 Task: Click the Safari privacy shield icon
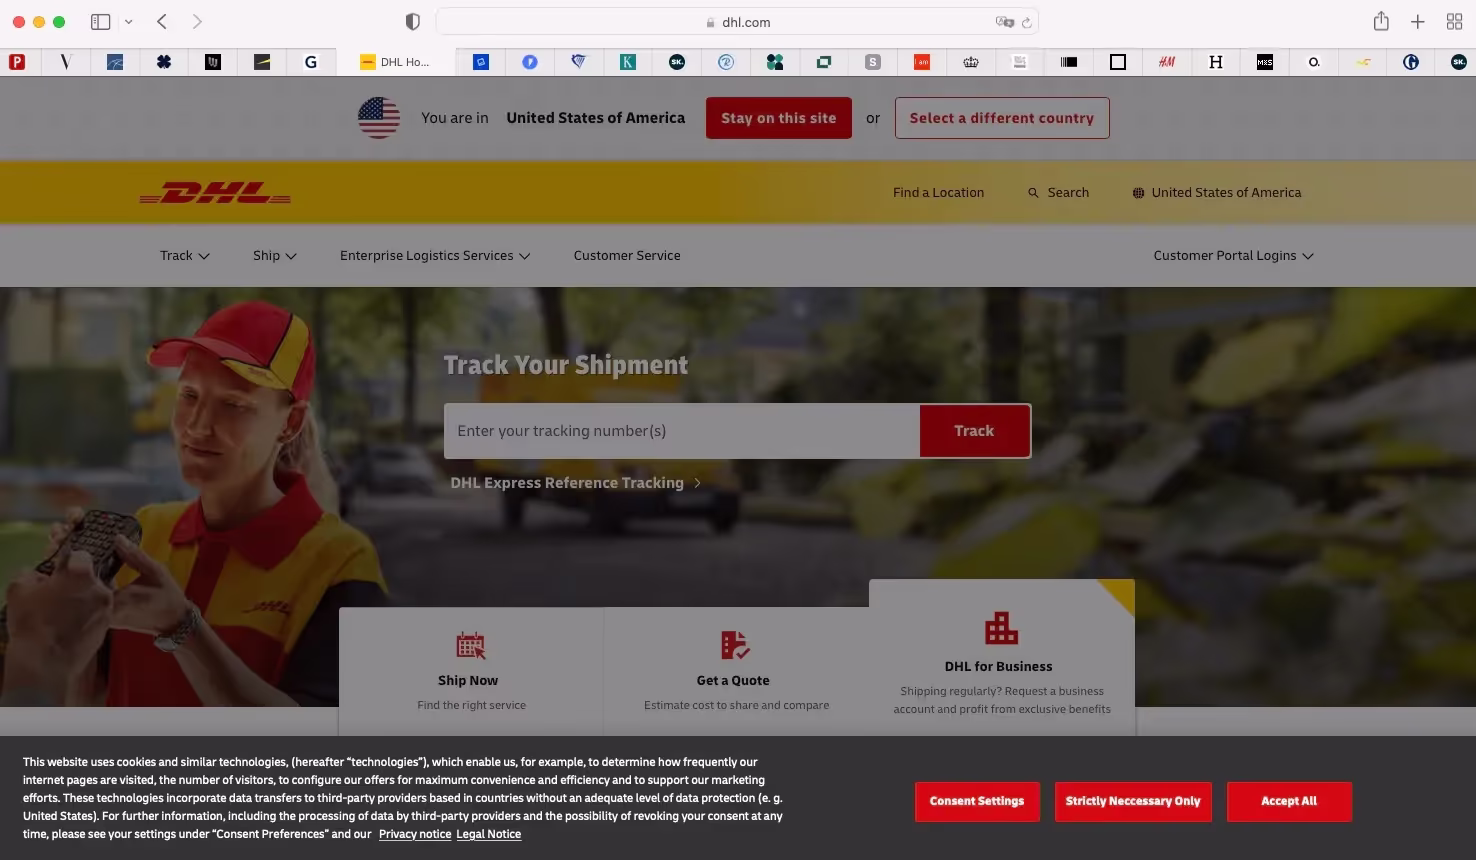click(412, 22)
